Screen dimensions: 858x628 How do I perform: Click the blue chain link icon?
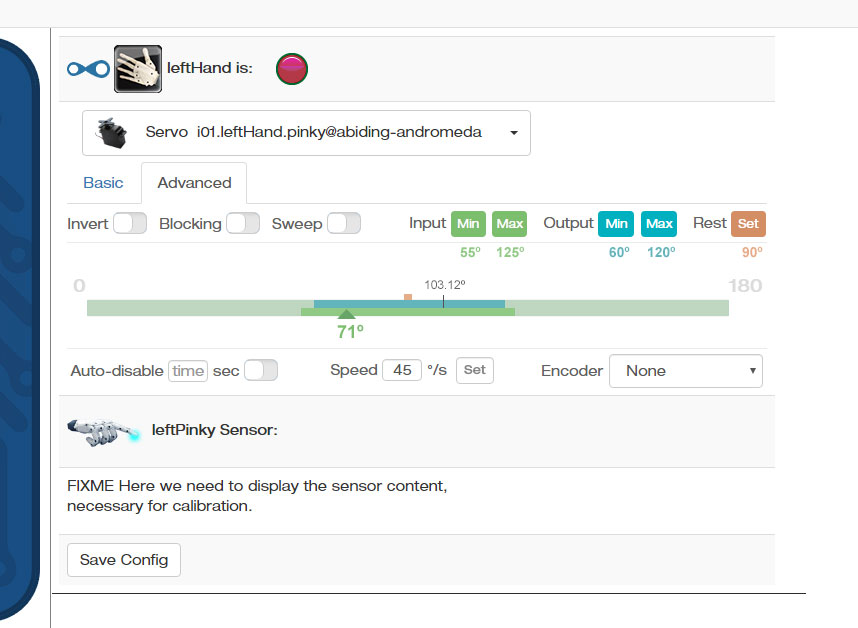[88, 69]
